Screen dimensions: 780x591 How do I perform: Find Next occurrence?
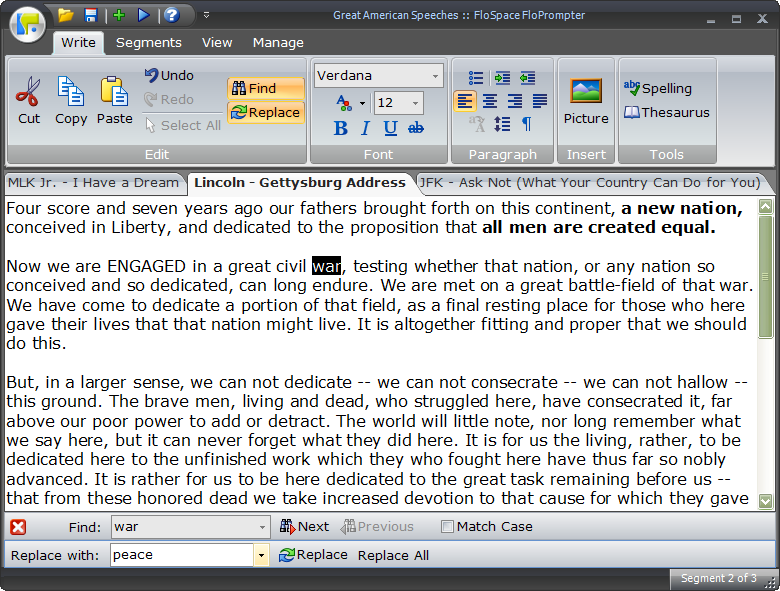(x=304, y=527)
